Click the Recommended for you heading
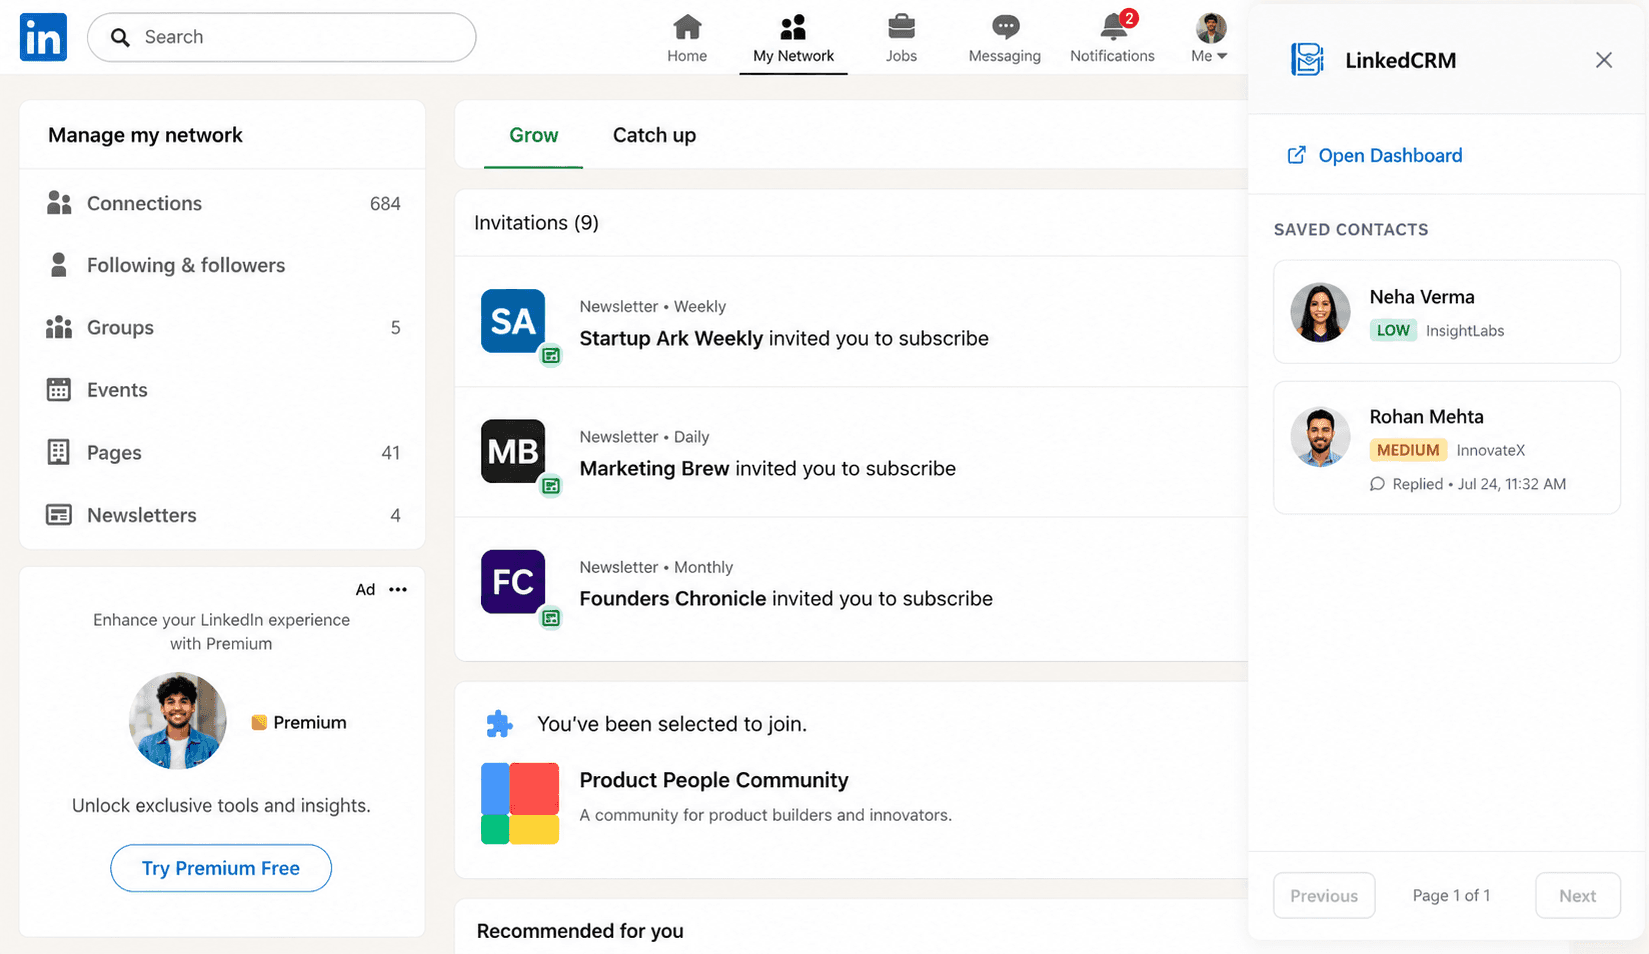The width and height of the screenshot is (1649, 954). [580, 931]
